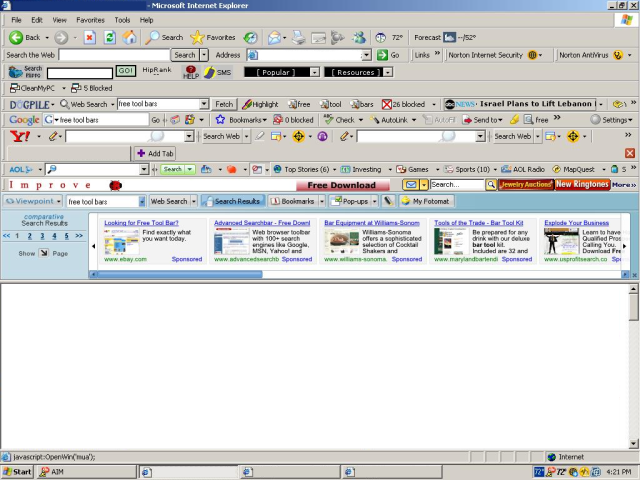Viewport: 640px width, 480px height.
Task: Go to Home page icon
Action: point(129,38)
